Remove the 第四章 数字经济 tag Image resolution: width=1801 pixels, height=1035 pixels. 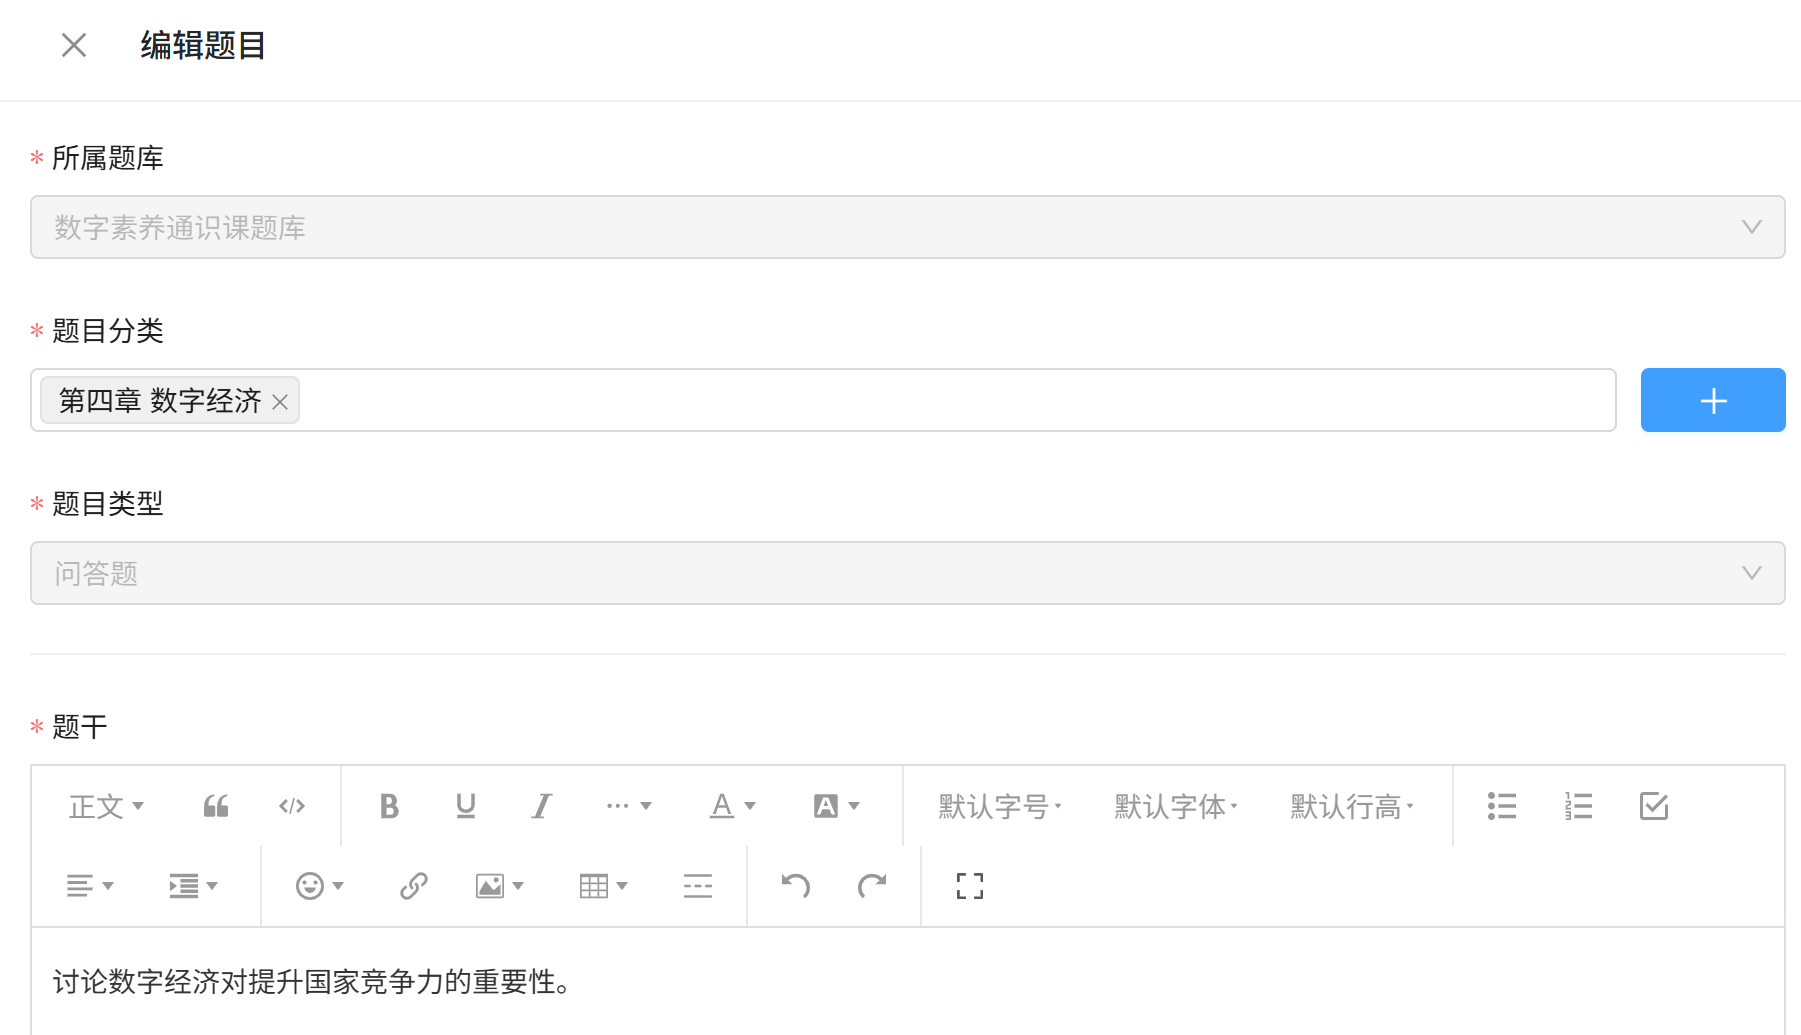(280, 402)
